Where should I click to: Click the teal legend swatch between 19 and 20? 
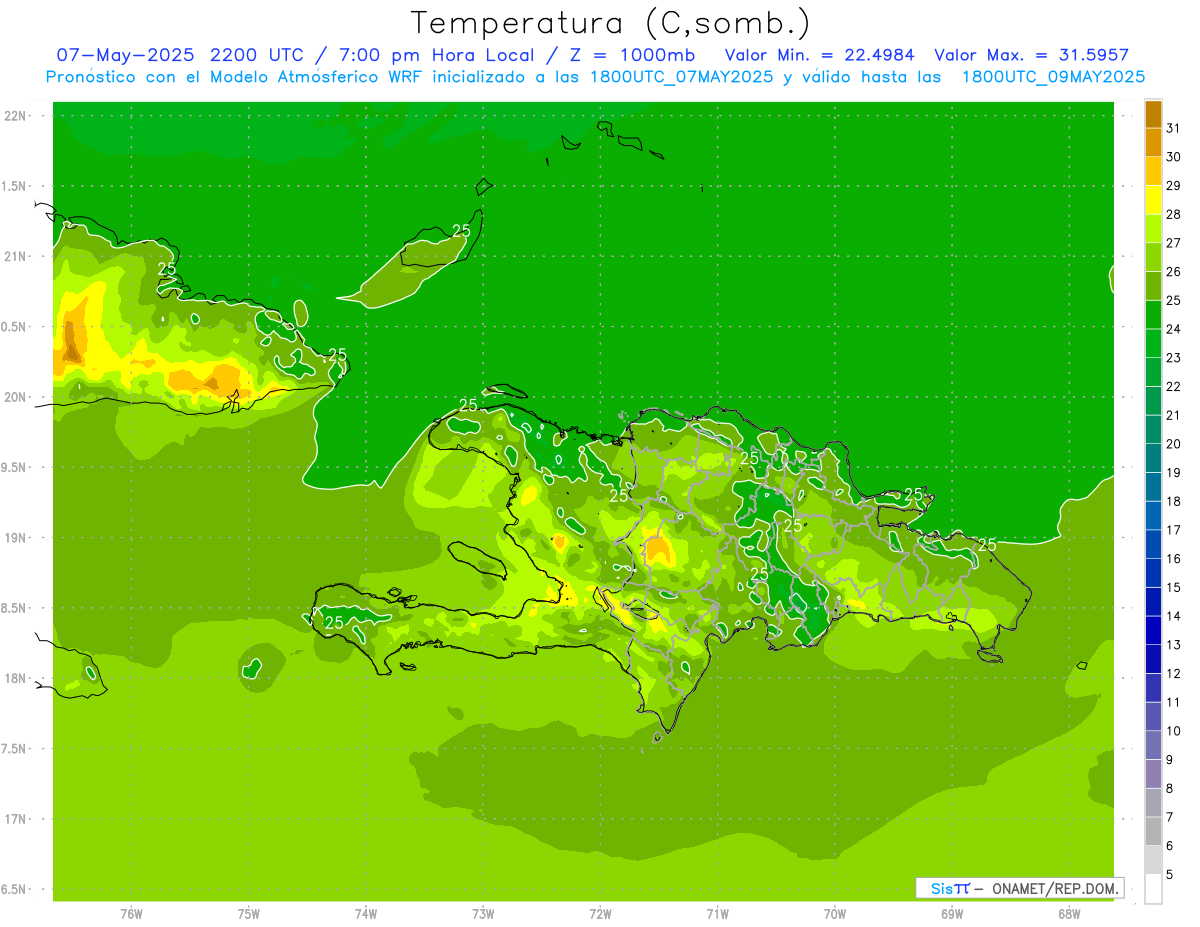pyautogui.click(x=1153, y=458)
